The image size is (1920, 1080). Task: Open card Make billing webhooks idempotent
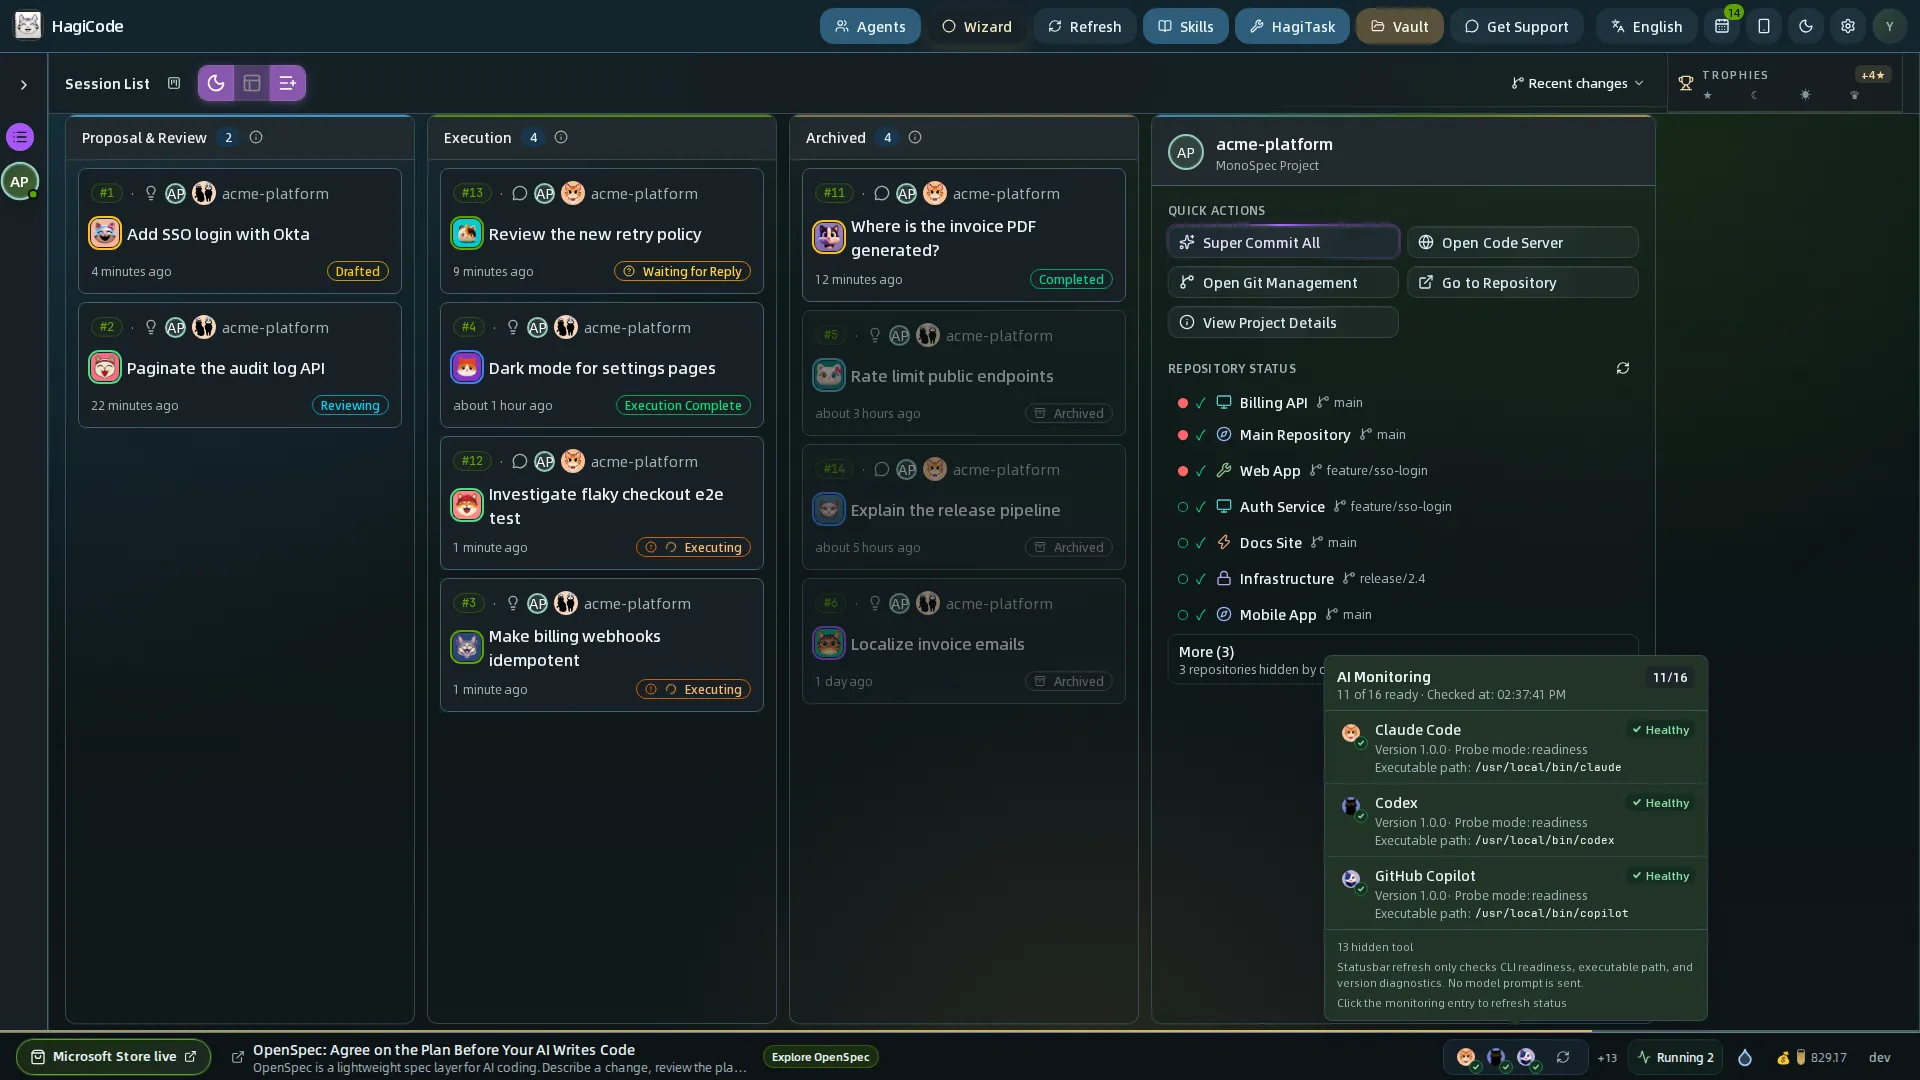[x=602, y=645]
